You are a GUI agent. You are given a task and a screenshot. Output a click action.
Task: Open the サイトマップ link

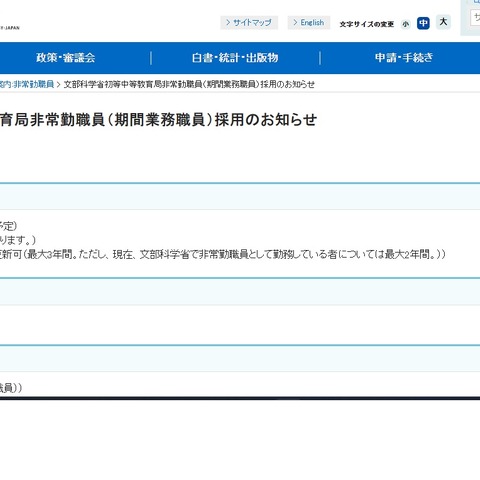pyautogui.click(x=249, y=23)
